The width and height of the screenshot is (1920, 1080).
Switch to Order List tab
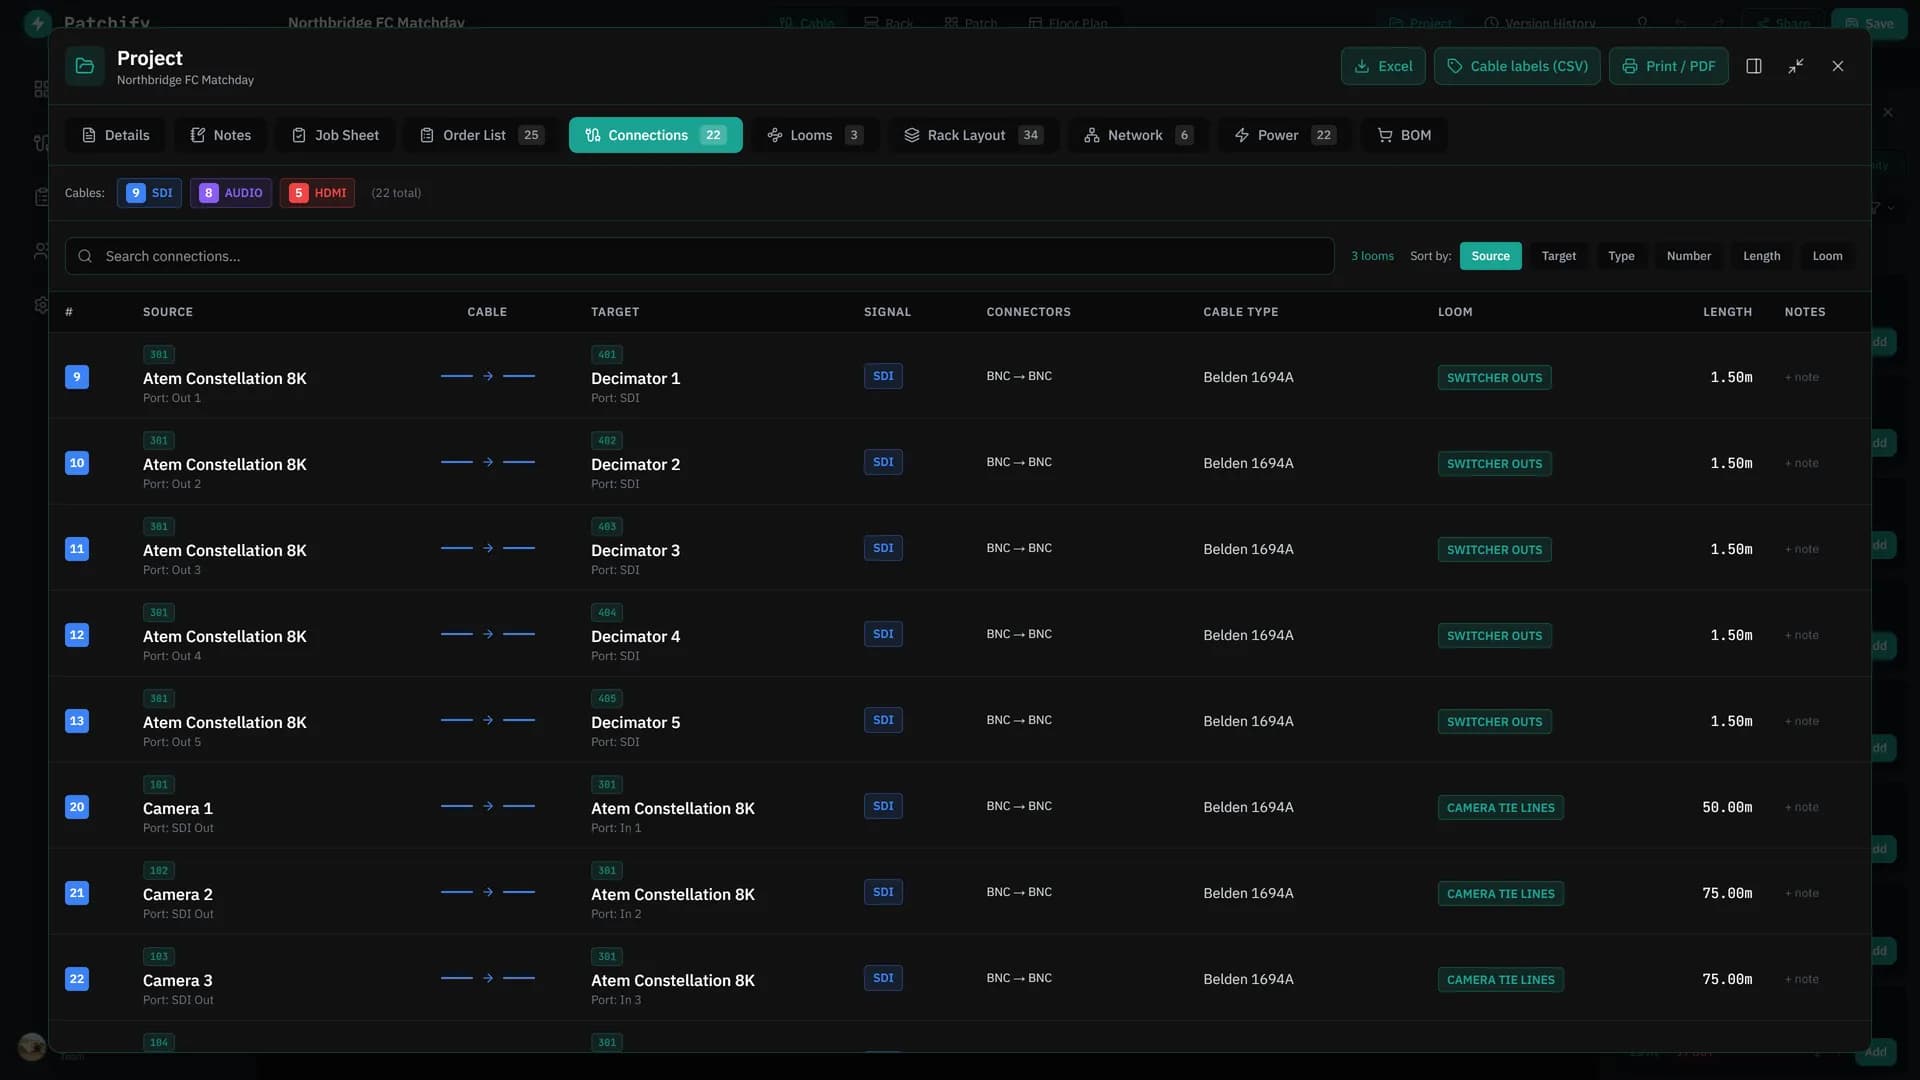point(482,135)
